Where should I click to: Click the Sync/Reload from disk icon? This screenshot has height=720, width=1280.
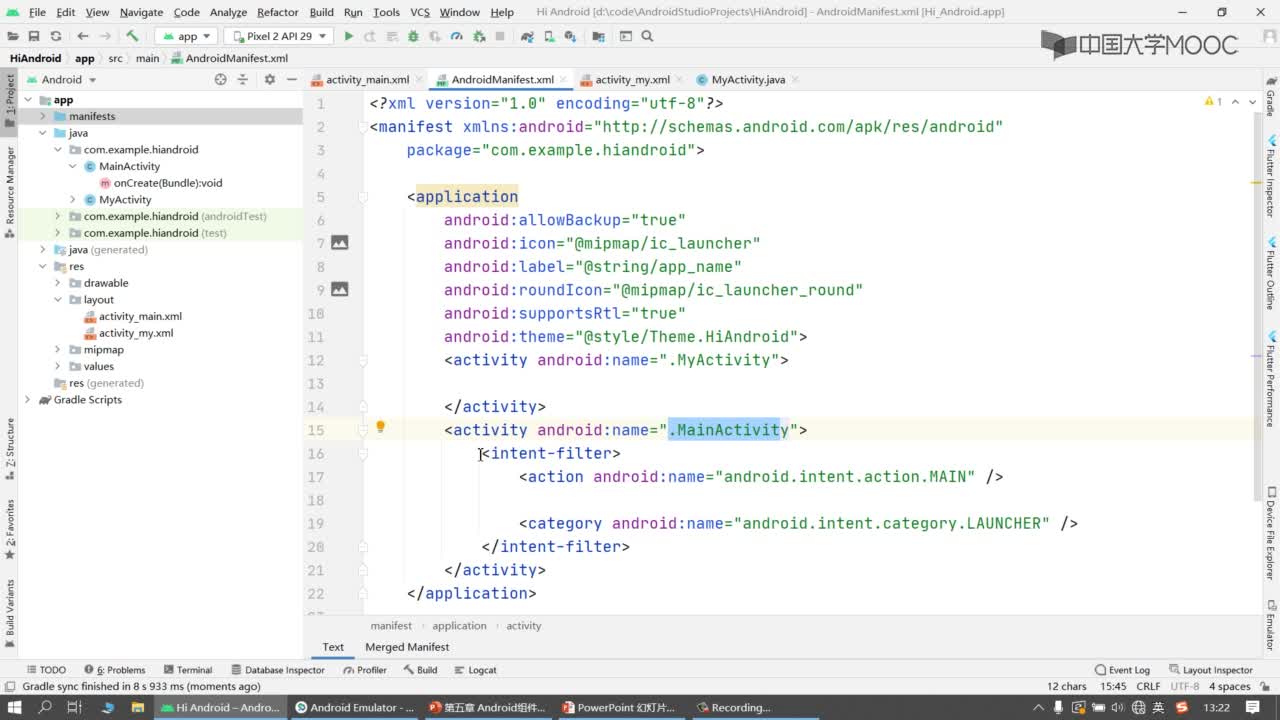coord(55,36)
